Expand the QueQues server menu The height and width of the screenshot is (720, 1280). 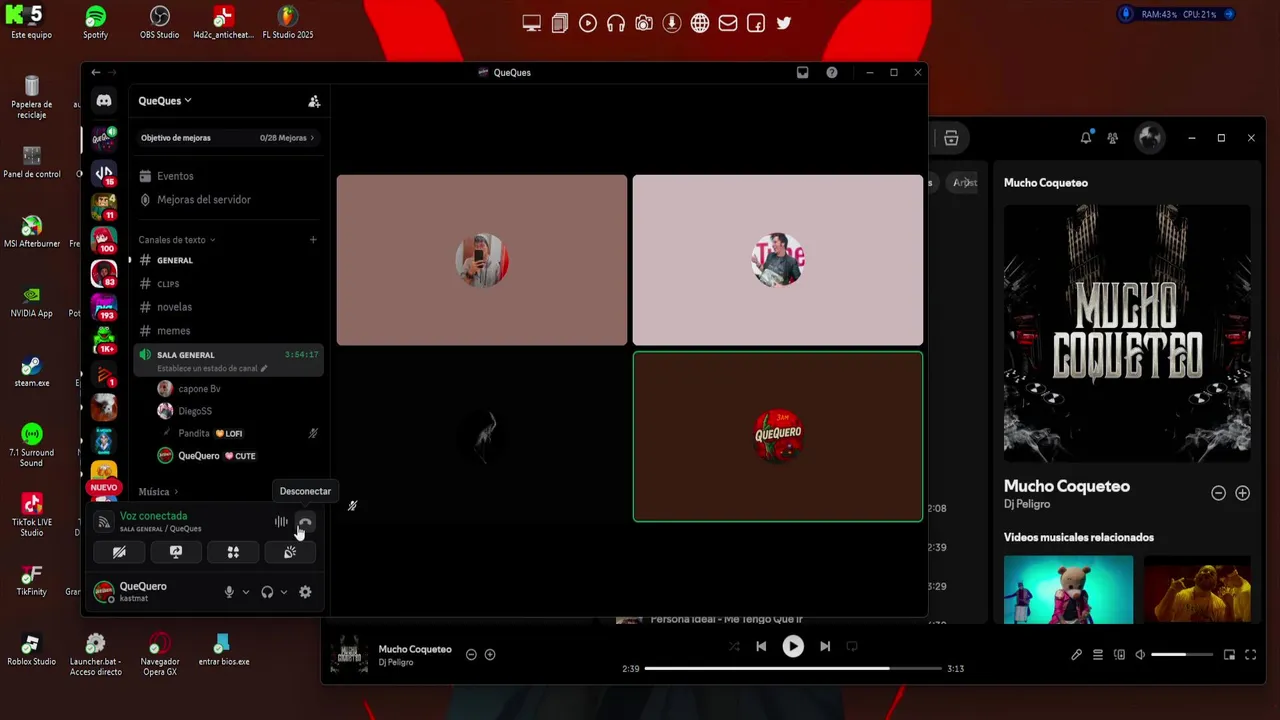165,101
